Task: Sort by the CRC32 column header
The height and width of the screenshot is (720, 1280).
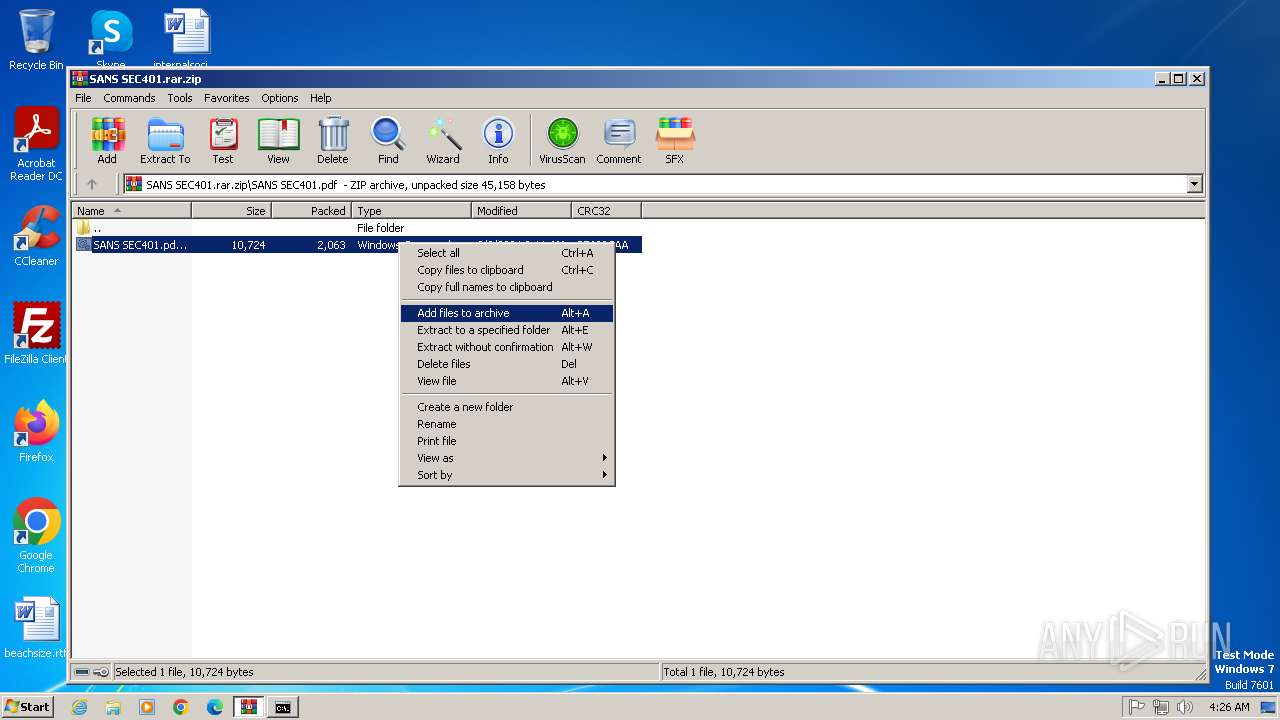Action: [x=606, y=210]
